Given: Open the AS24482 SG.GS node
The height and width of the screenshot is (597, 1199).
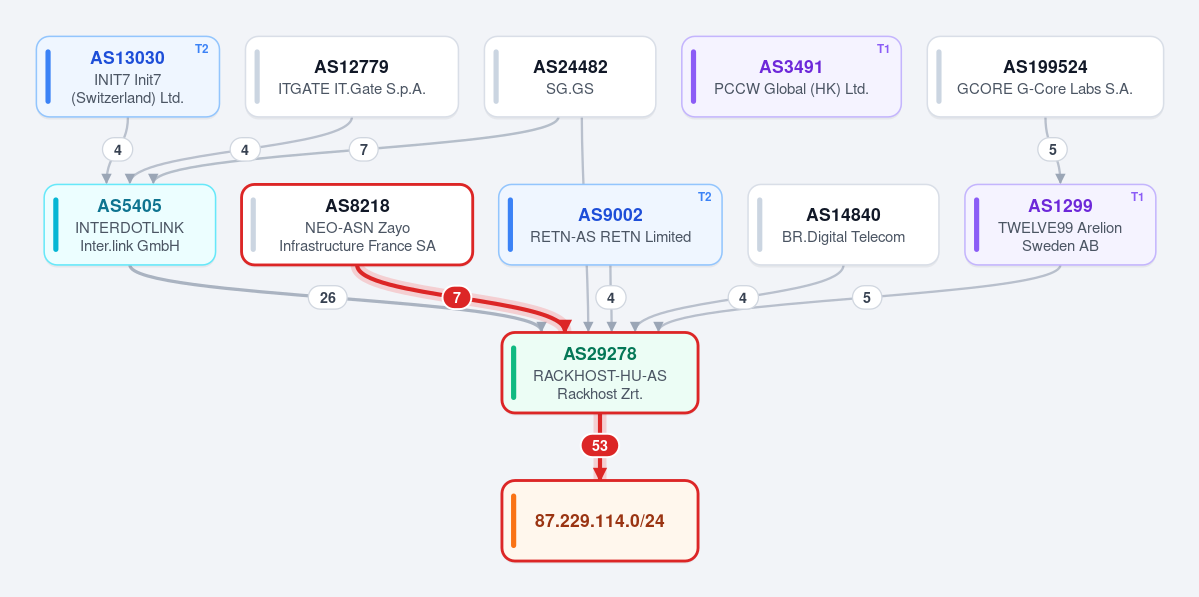Looking at the screenshot, I should pos(570,76).
